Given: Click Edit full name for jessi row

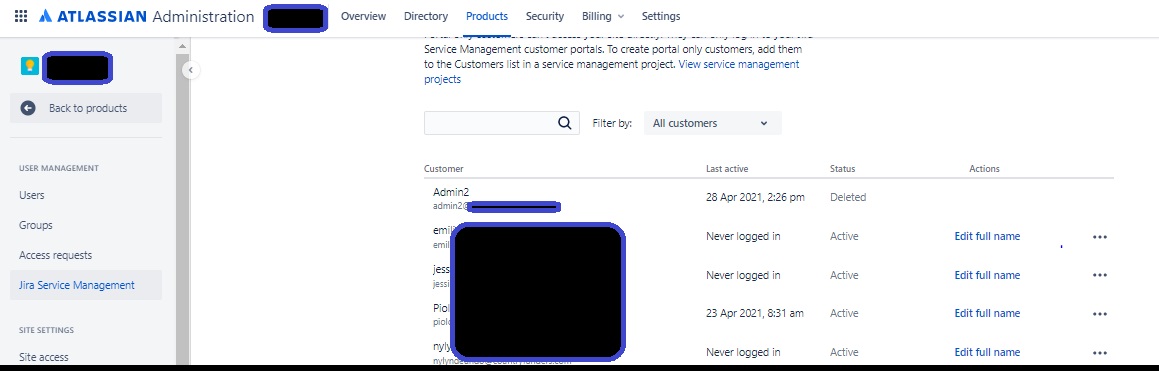Looking at the screenshot, I should click(x=987, y=275).
